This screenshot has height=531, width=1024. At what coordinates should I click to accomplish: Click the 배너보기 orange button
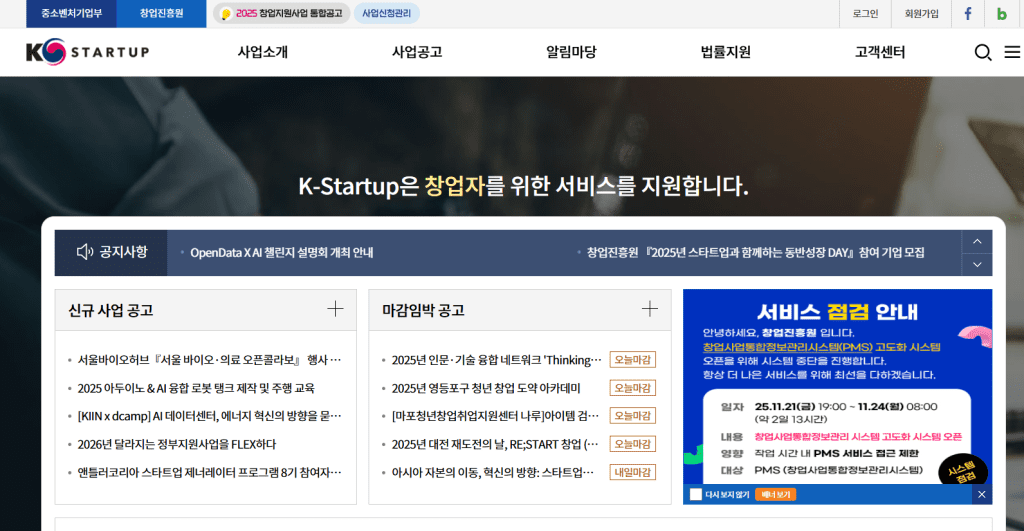click(775, 494)
